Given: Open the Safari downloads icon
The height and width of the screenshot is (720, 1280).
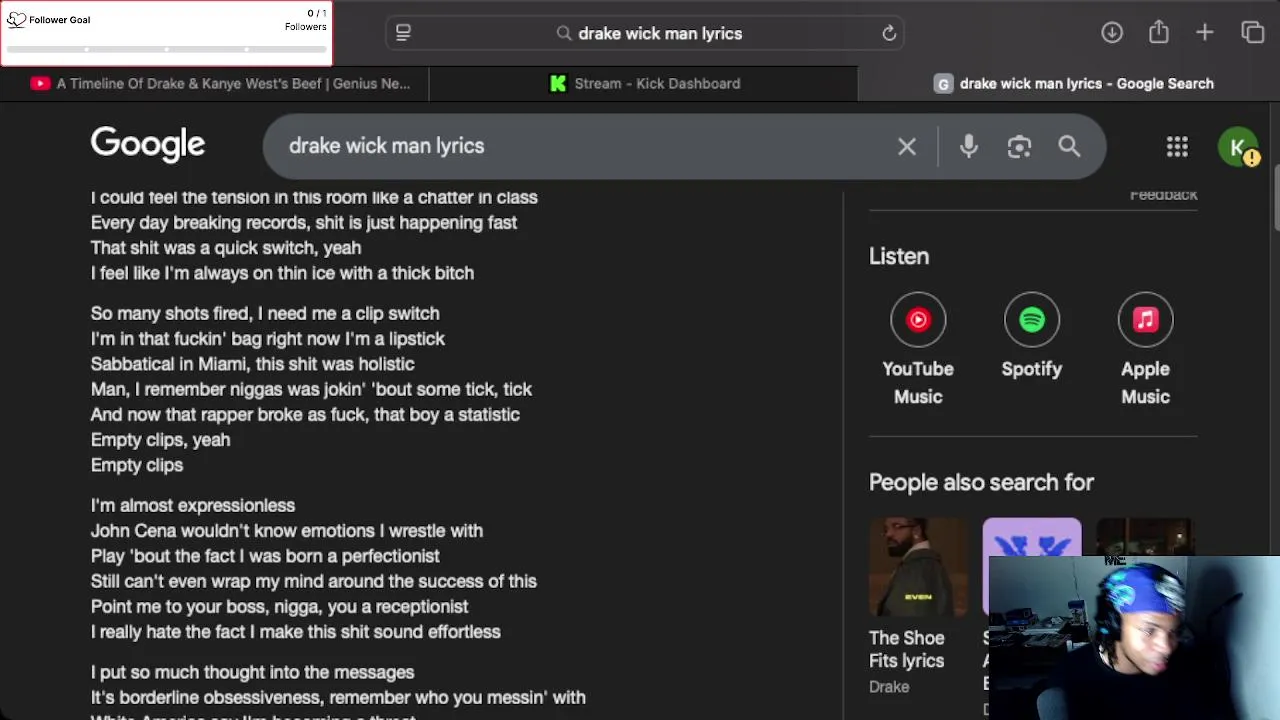Looking at the screenshot, I should [x=1112, y=33].
